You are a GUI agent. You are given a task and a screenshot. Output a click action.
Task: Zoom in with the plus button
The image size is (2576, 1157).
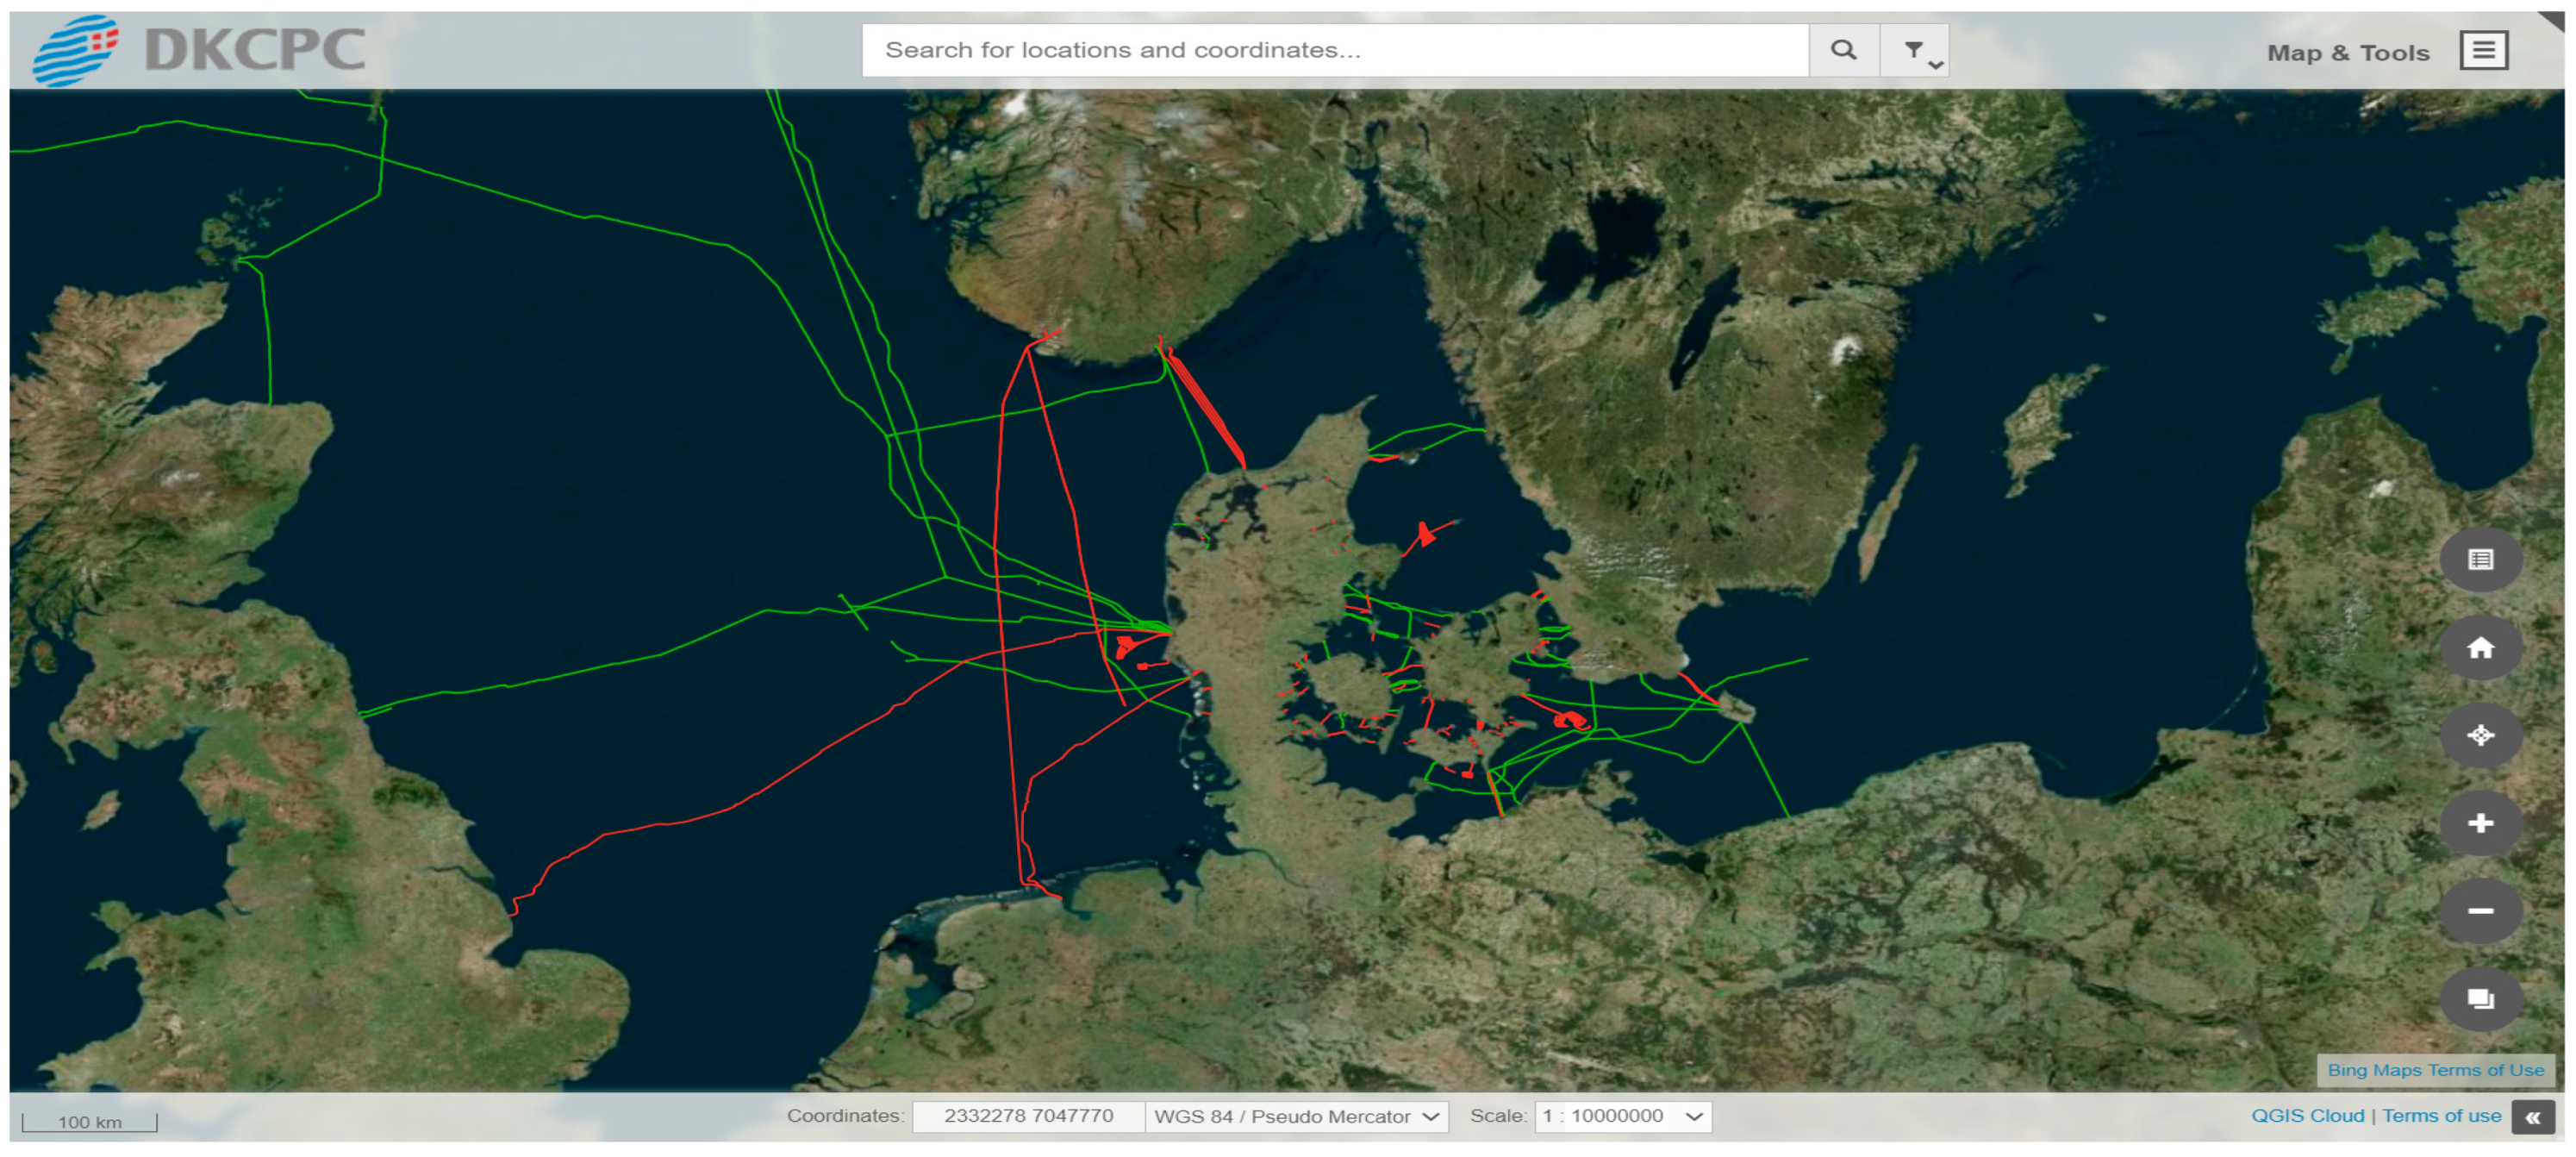pyautogui.click(x=2480, y=824)
